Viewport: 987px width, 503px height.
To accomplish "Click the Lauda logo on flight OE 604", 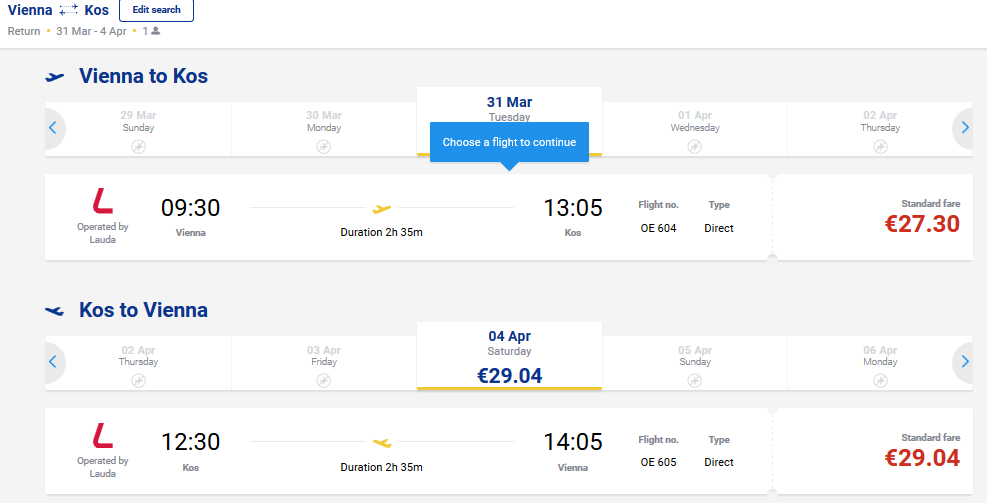I will pos(103,201).
